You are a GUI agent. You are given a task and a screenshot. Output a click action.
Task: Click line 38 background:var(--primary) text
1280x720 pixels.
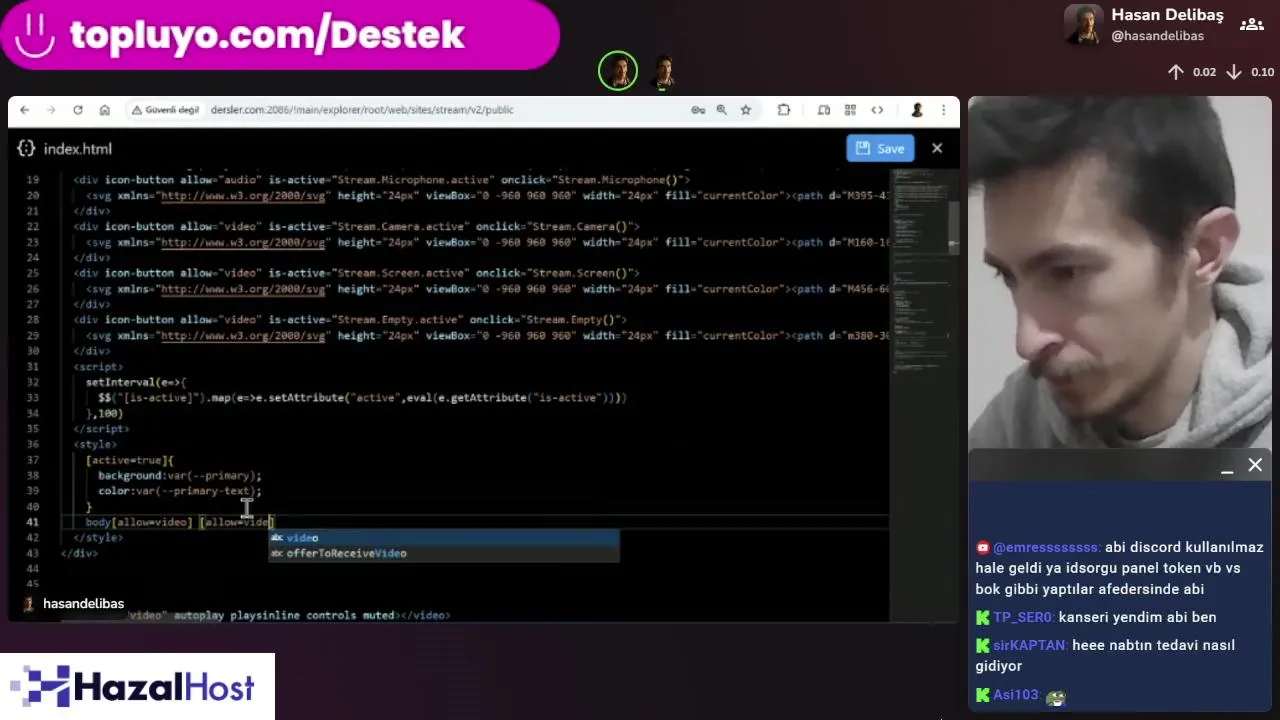click(x=180, y=475)
